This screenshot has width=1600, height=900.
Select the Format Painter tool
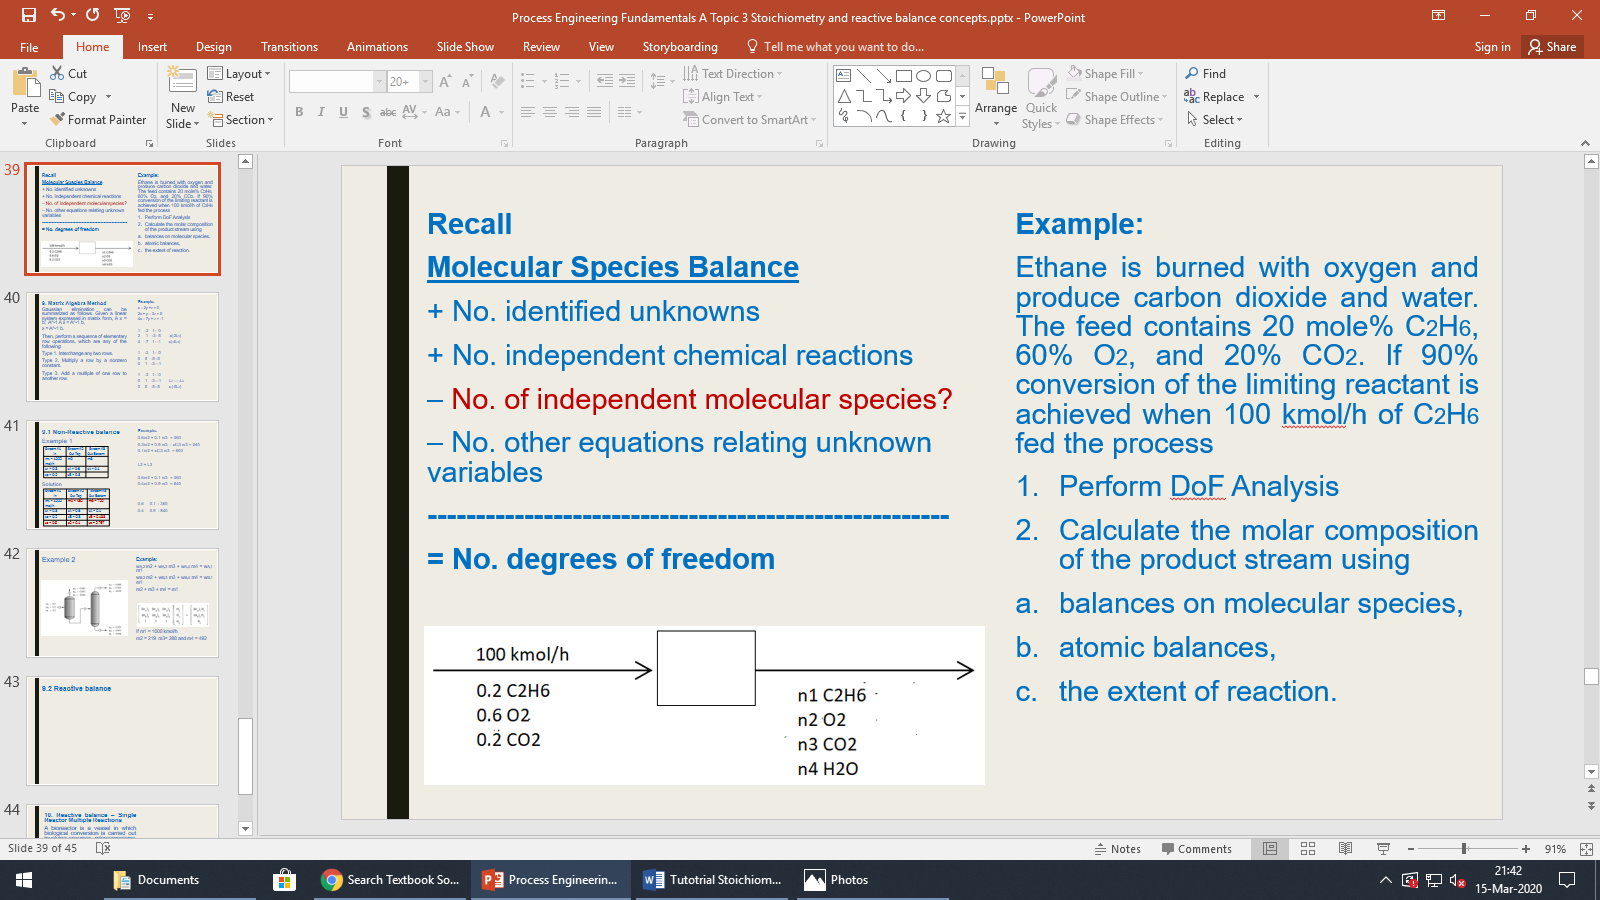click(x=98, y=119)
